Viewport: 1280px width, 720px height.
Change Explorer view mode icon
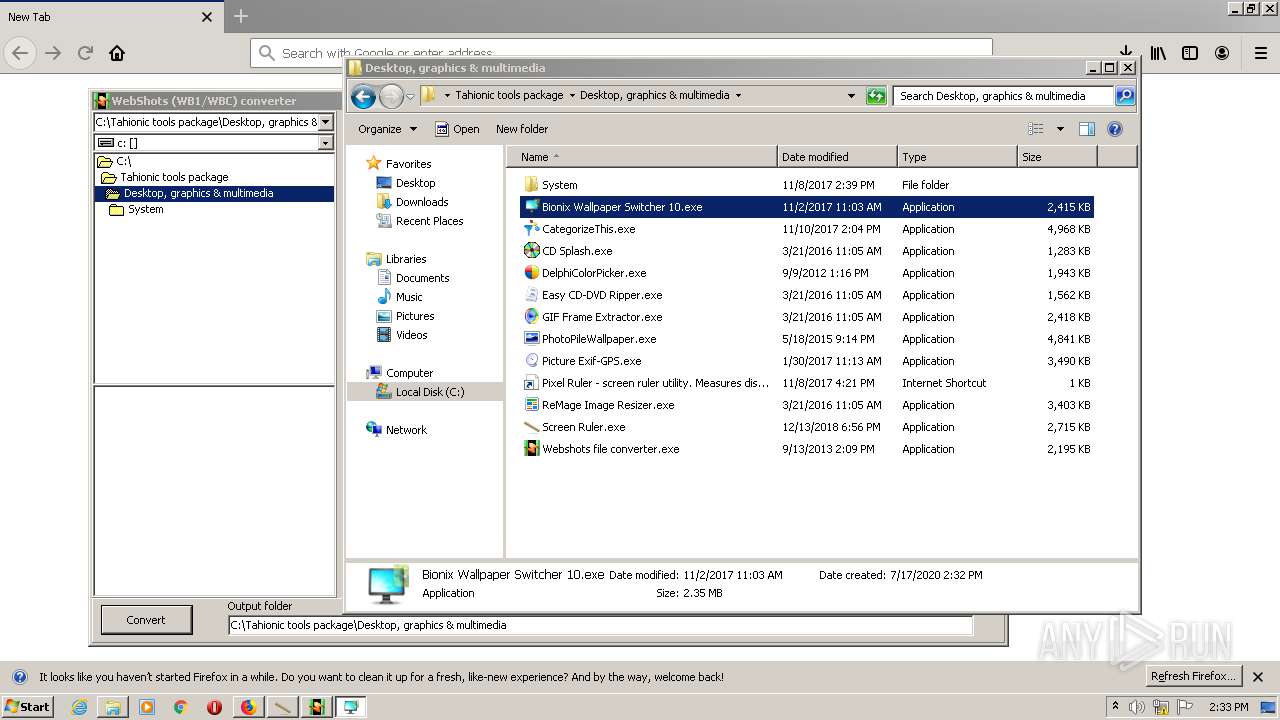(1036, 129)
